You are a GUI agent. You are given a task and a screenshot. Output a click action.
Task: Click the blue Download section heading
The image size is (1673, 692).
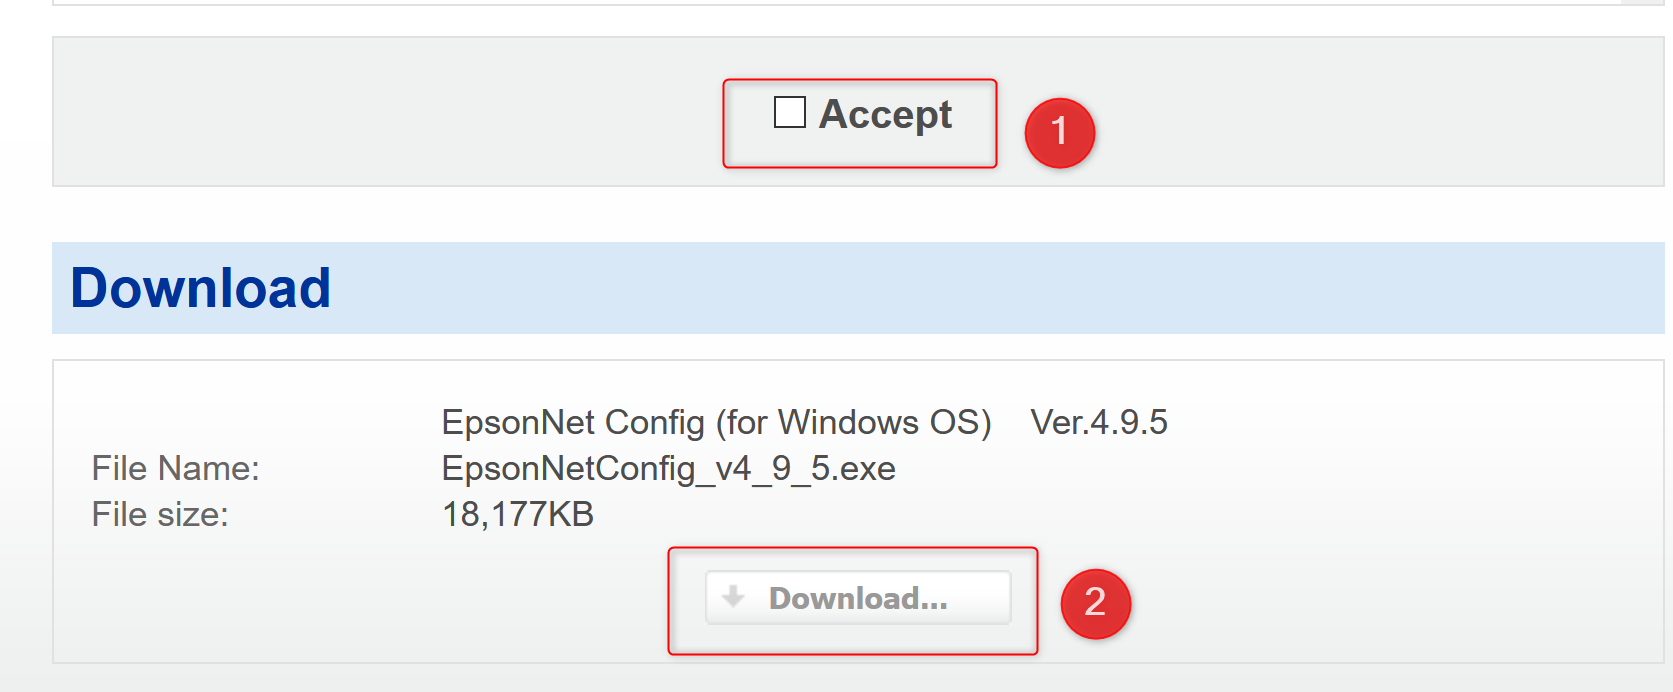(200, 288)
